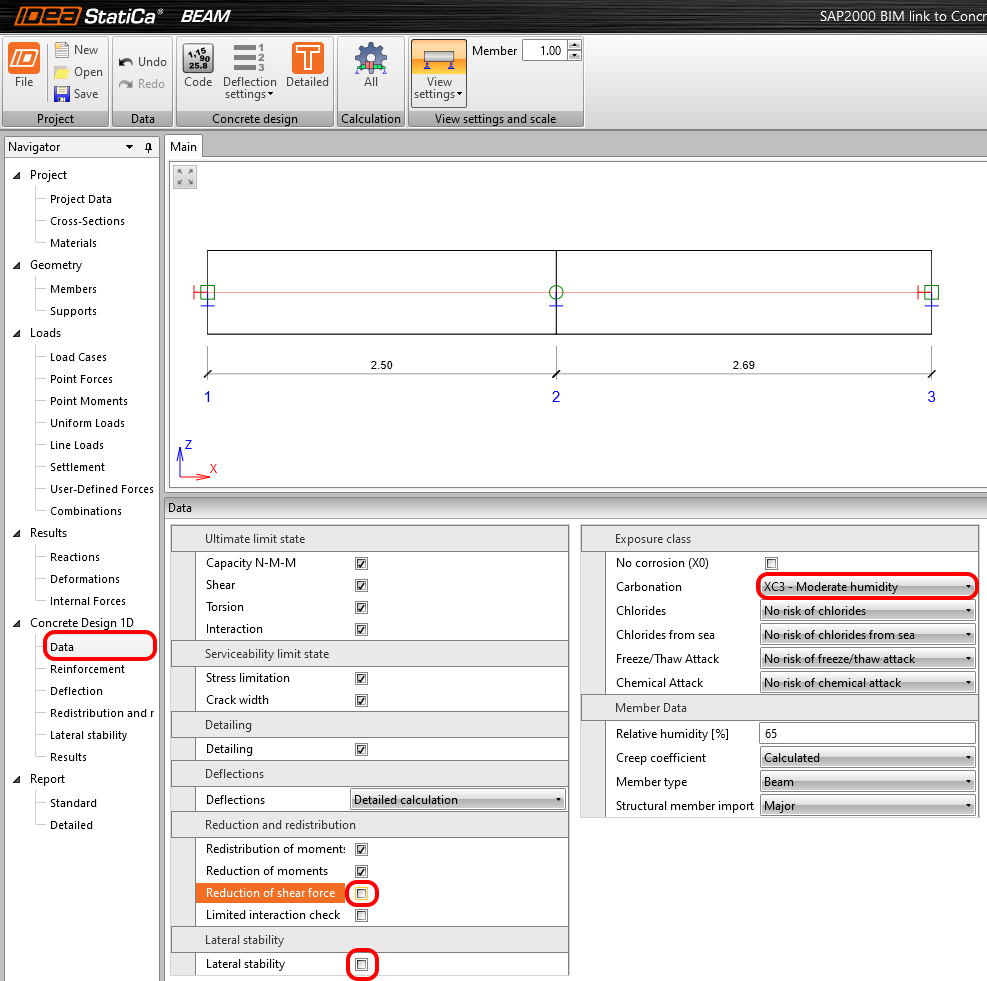The height and width of the screenshot is (981, 987).
Task: Save the project
Action: (x=77, y=93)
